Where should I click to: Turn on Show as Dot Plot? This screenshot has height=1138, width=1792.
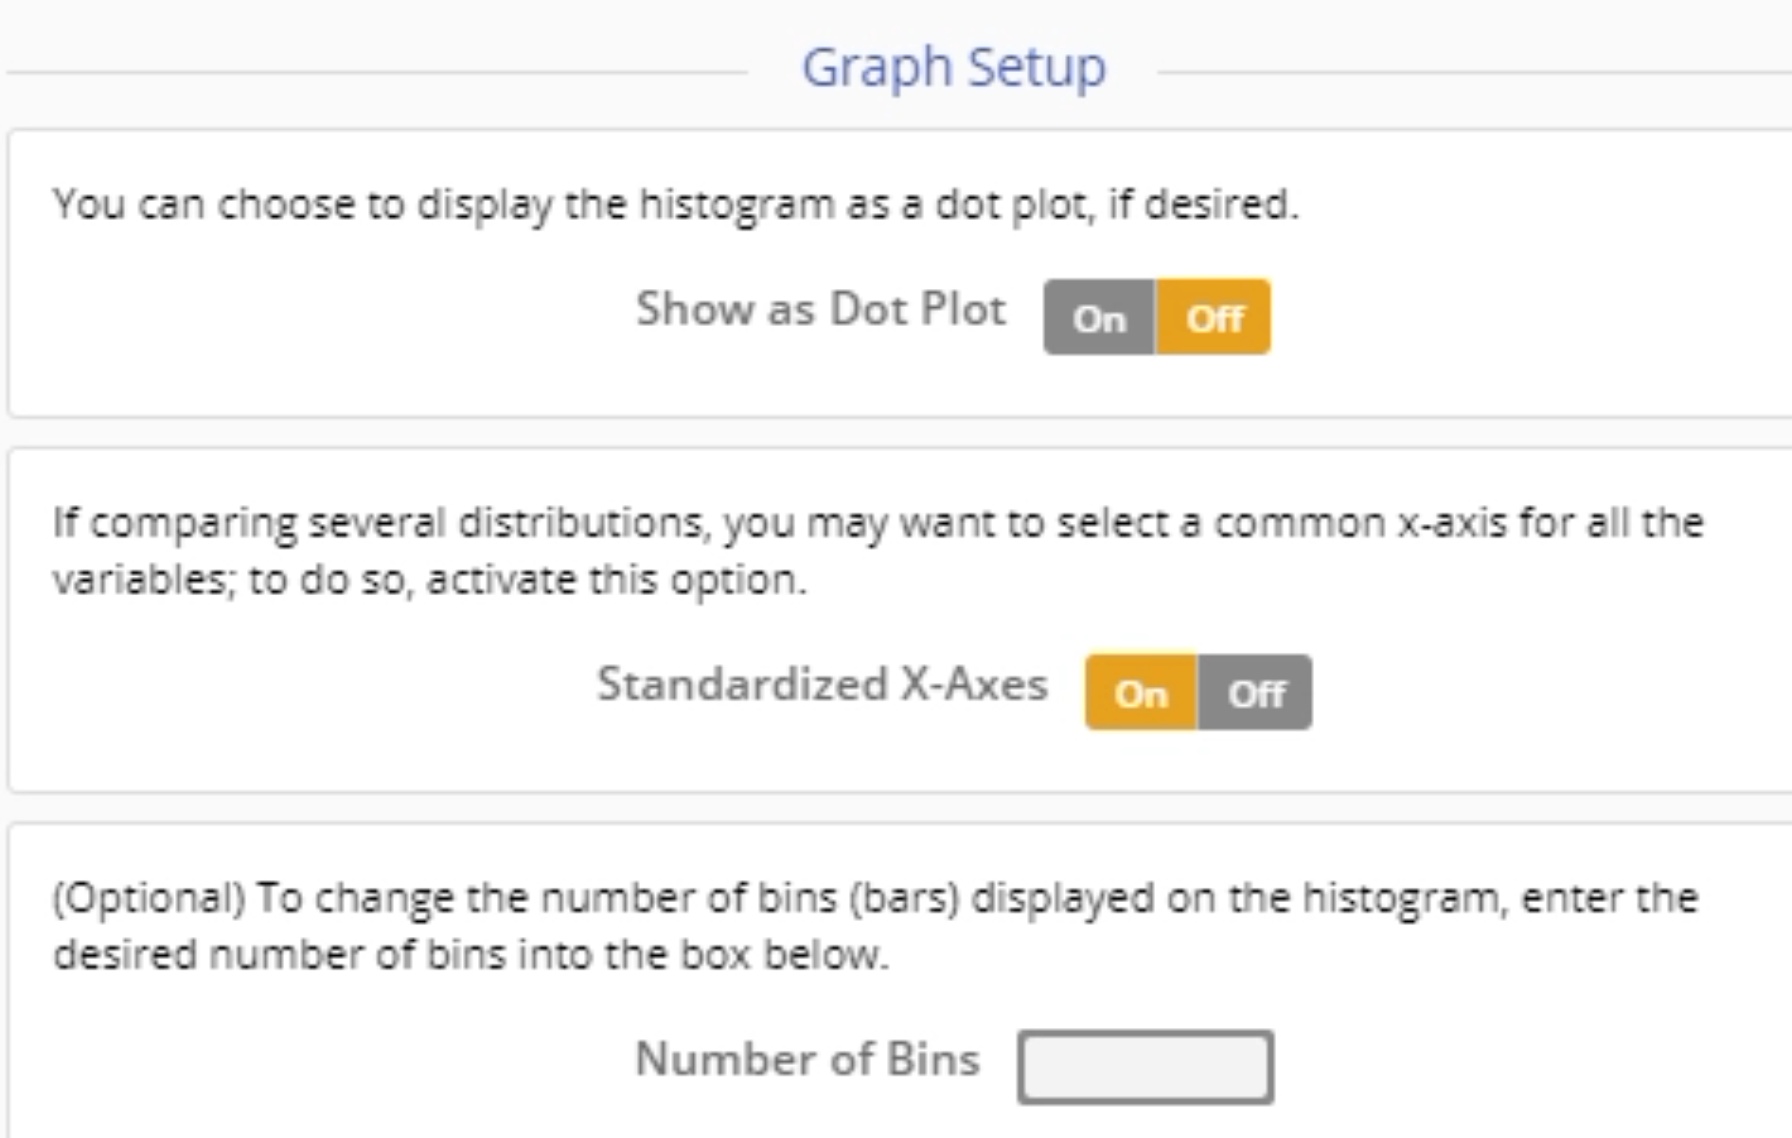pyautogui.click(x=1099, y=318)
